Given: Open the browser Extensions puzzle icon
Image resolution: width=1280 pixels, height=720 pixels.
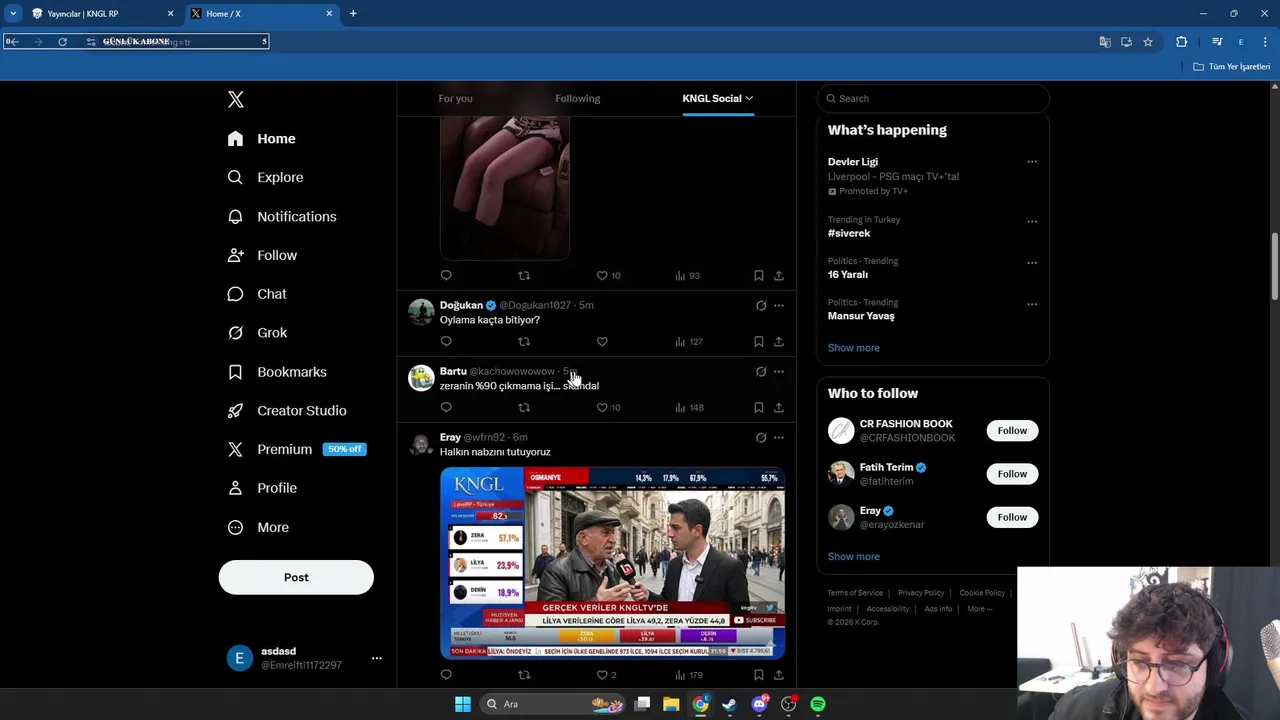Looking at the screenshot, I should pos(1182,42).
